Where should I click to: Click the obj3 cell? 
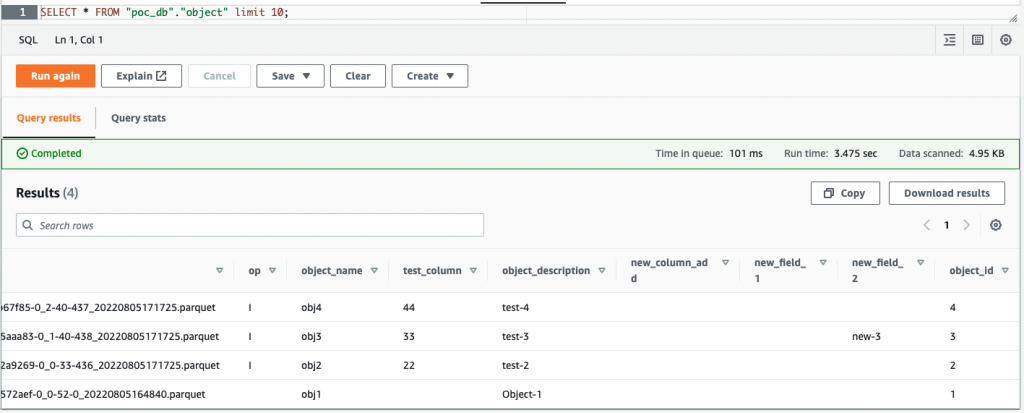[311, 337]
